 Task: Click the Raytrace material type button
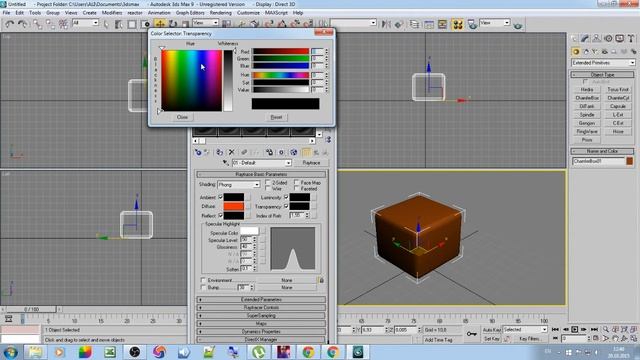pyautogui.click(x=311, y=163)
